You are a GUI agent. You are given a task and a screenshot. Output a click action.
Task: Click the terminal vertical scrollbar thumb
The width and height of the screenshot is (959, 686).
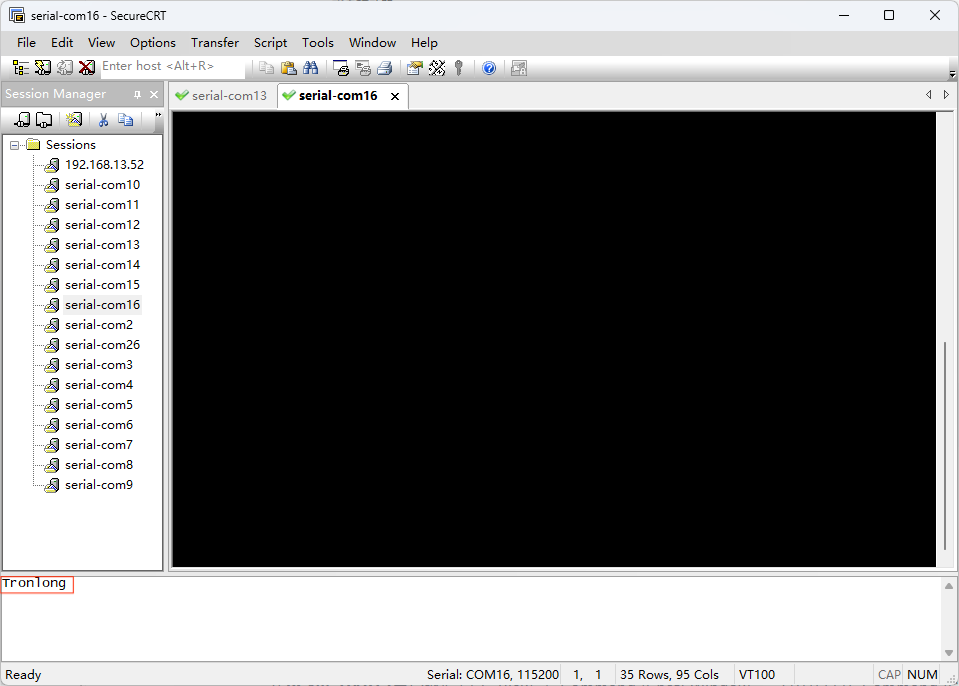click(945, 445)
